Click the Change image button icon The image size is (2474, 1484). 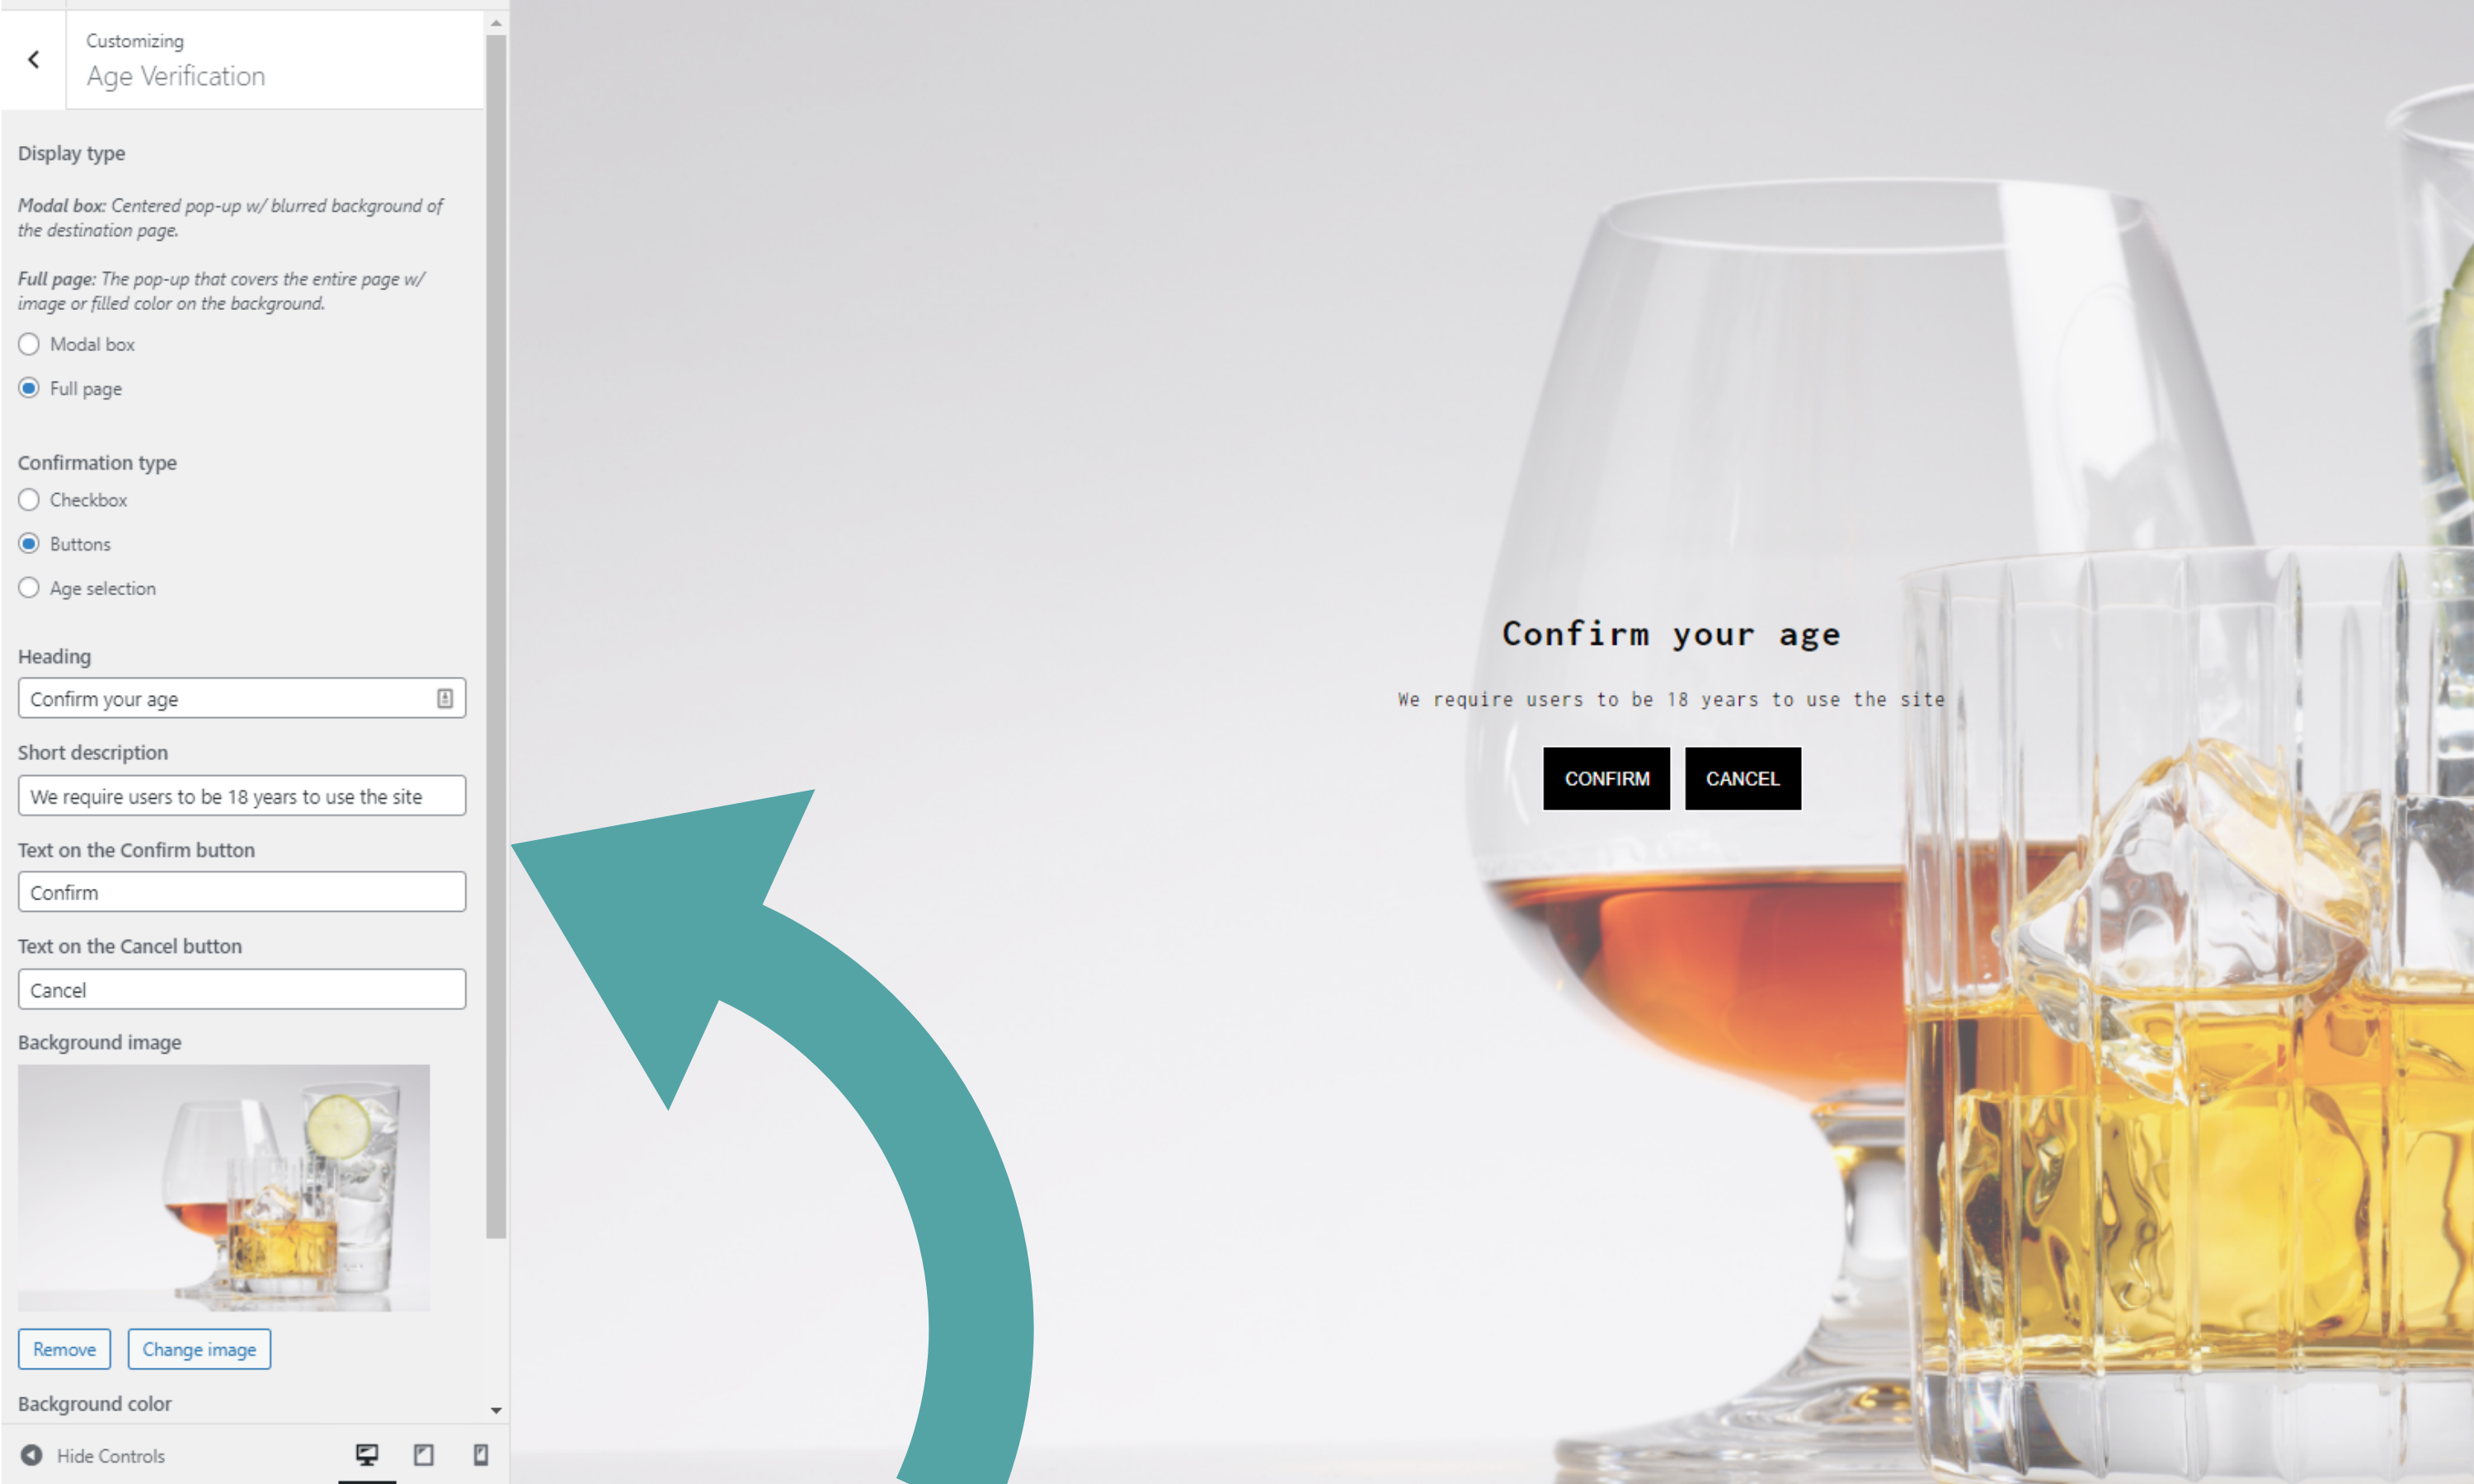click(x=200, y=1346)
